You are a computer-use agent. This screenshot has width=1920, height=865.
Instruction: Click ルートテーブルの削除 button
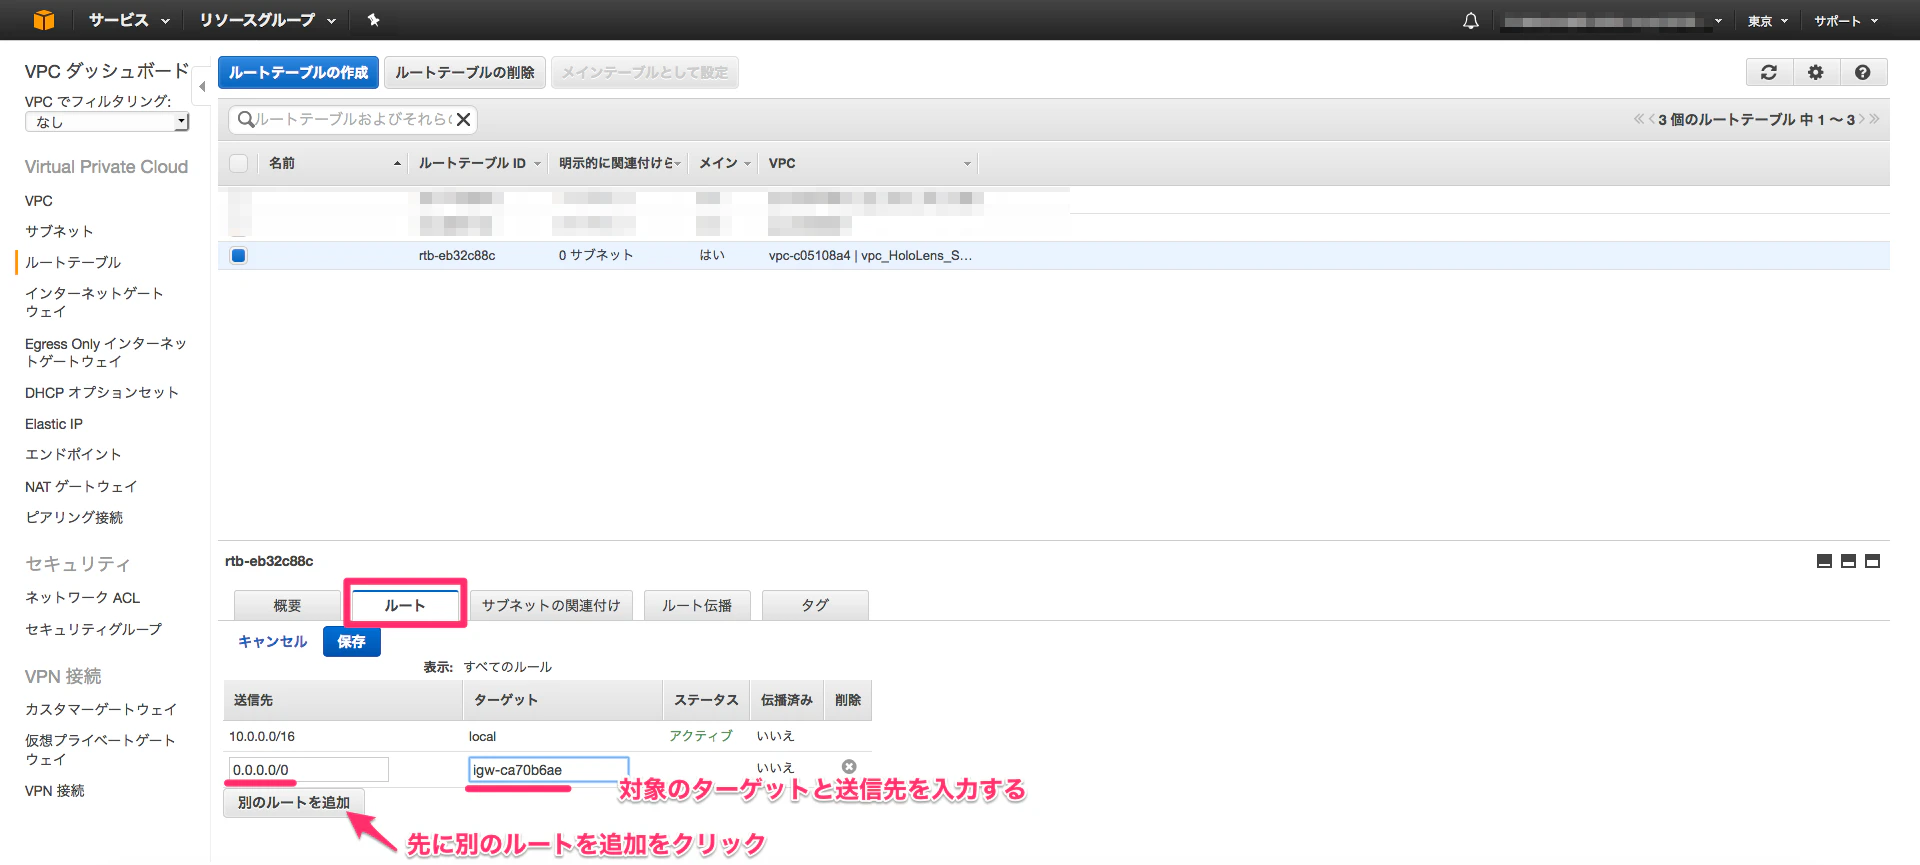tap(465, 72)
